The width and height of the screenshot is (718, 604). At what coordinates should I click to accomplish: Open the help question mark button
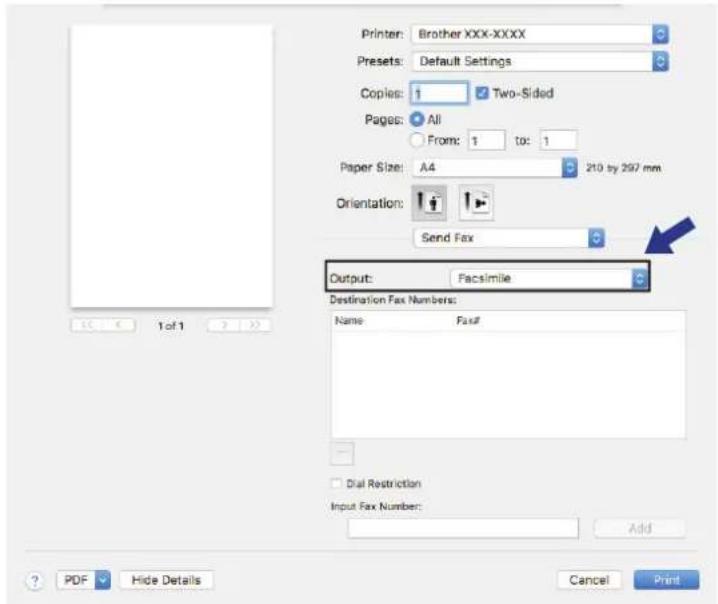click(34, 581)
